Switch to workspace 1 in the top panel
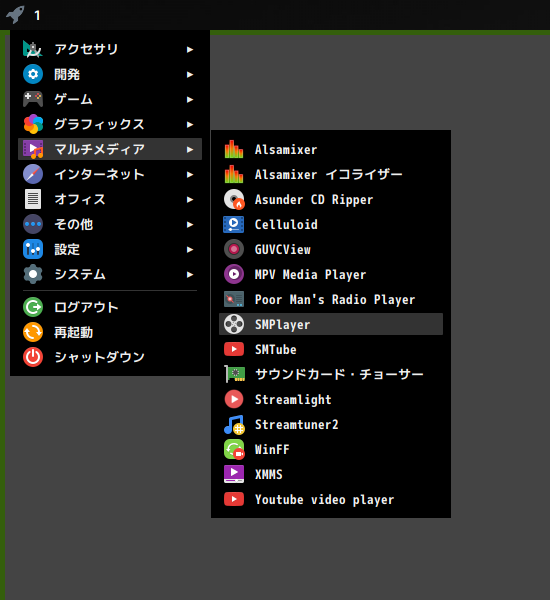Screen dimensions: 550x600 [37, 15]
